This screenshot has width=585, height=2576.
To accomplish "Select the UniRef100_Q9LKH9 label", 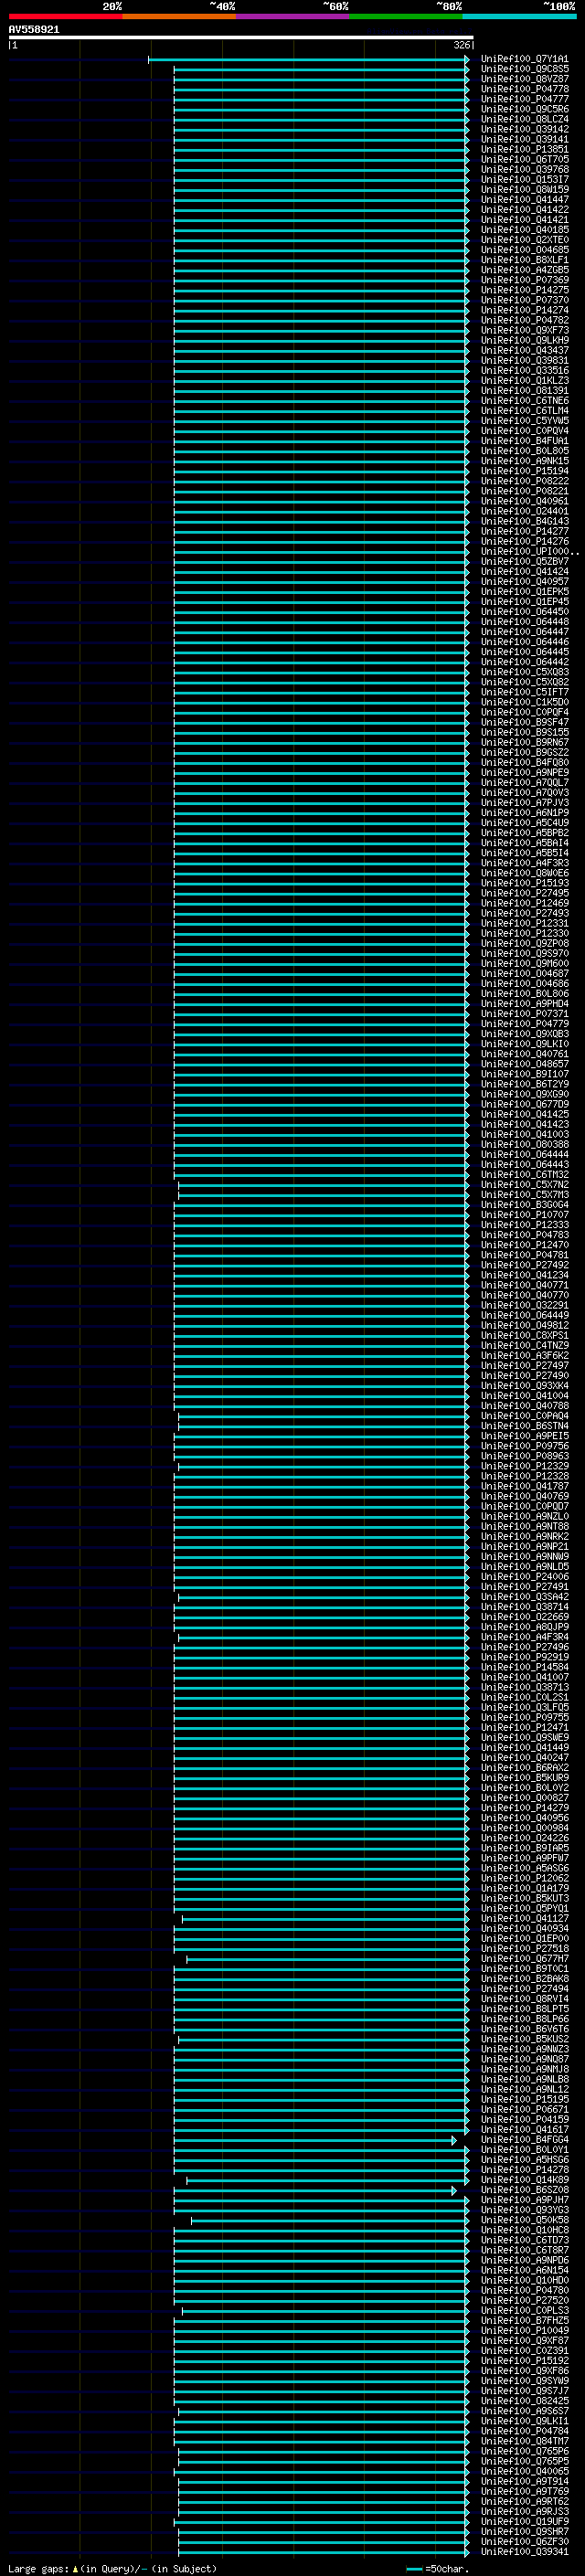I will tap(524, 340).
